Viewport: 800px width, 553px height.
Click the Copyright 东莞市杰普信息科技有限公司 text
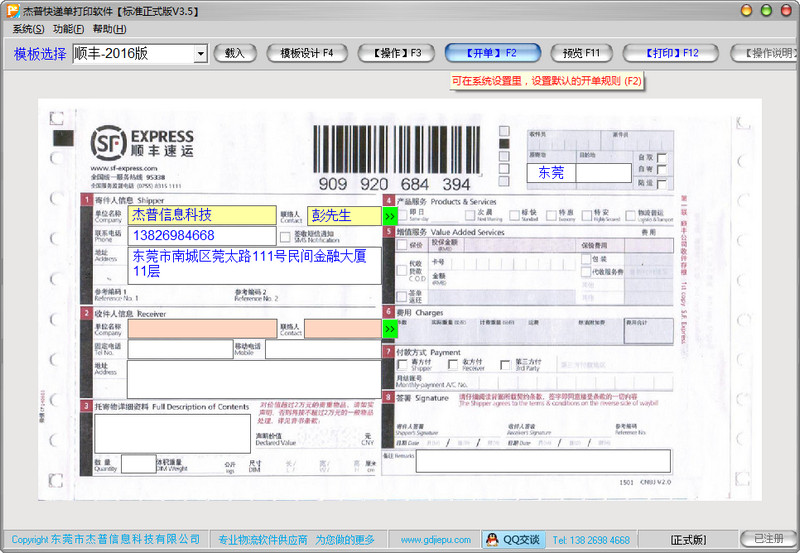(106, 540)
